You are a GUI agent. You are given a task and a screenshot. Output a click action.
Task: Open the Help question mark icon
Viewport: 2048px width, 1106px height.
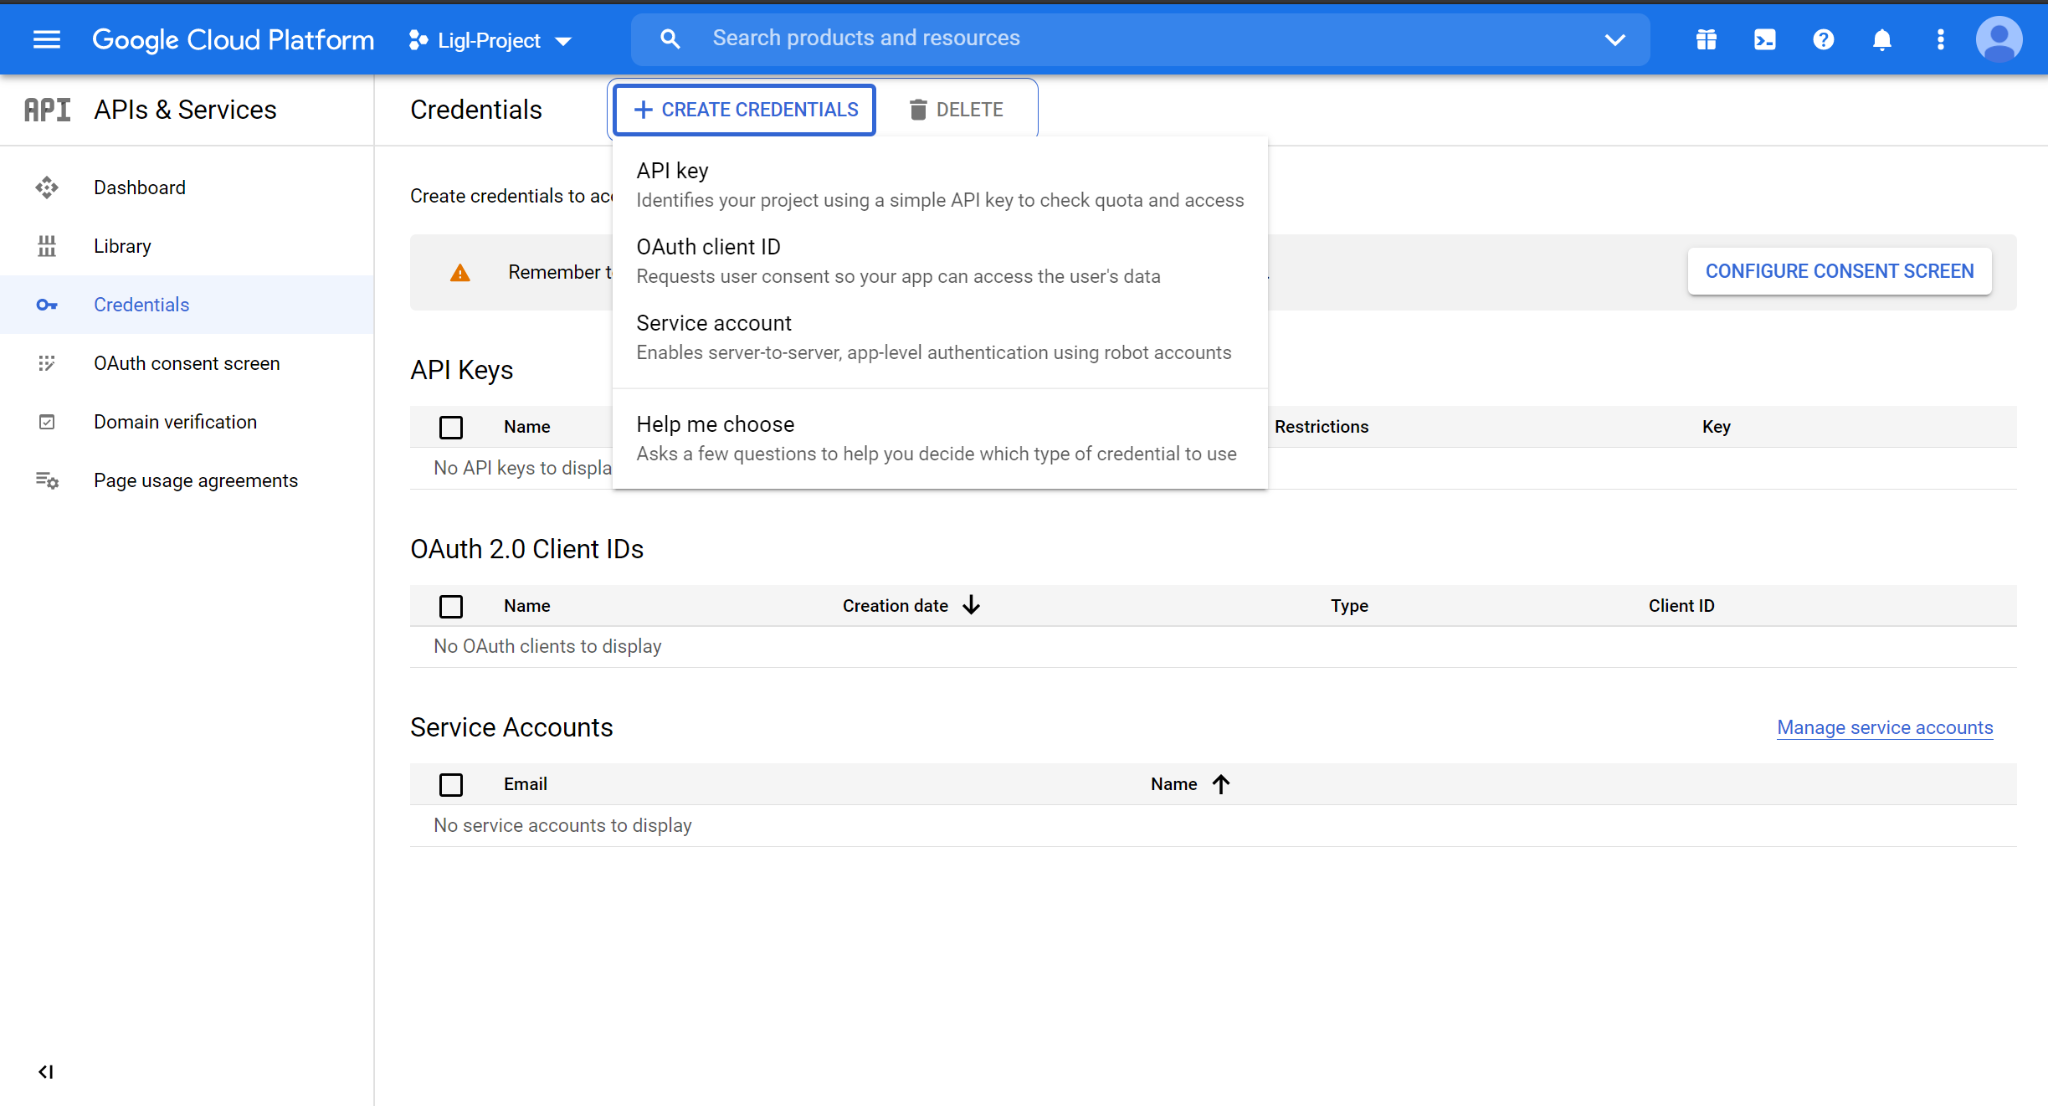tap(1824, 39)
